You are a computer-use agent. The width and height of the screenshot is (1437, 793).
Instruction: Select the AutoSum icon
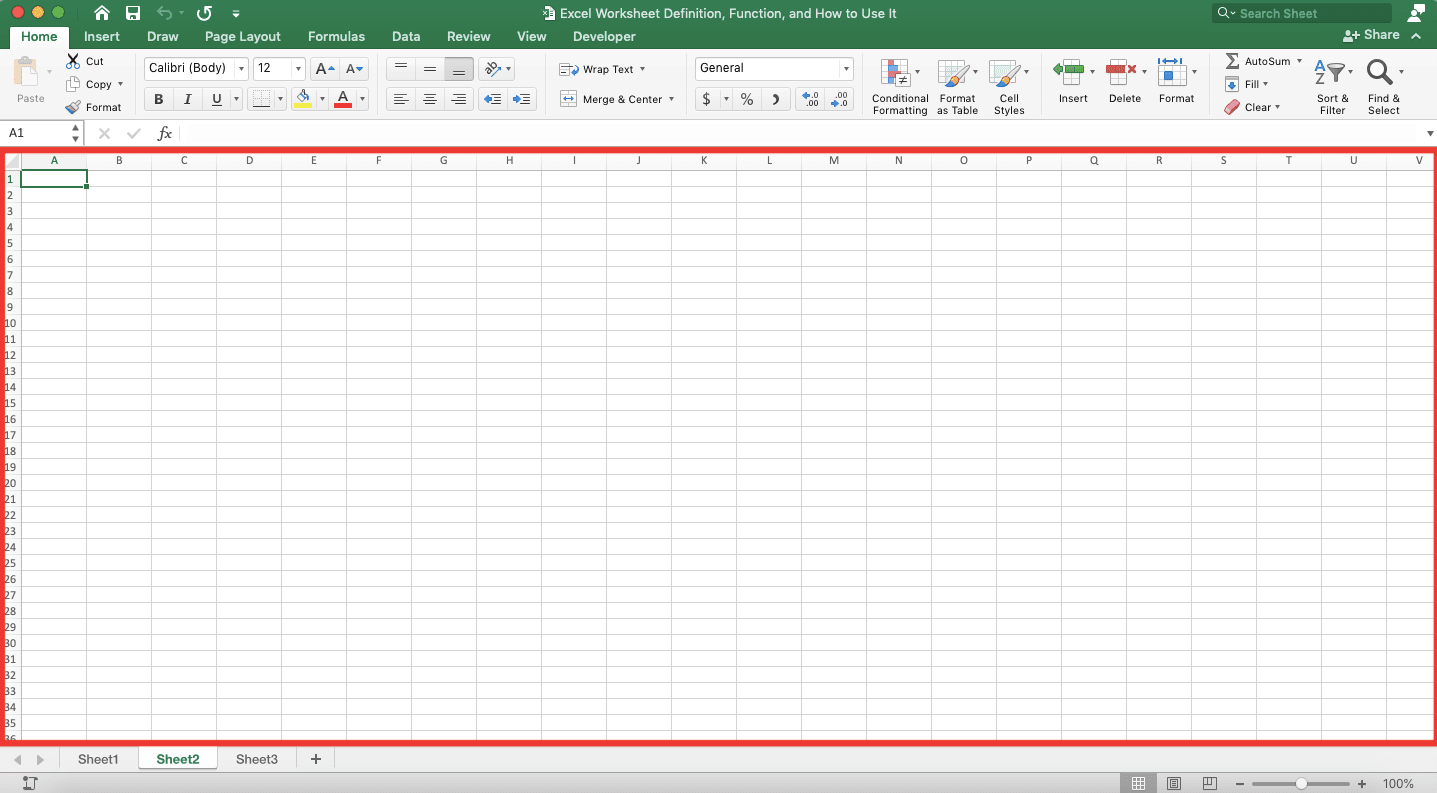tap(1232, 60)
